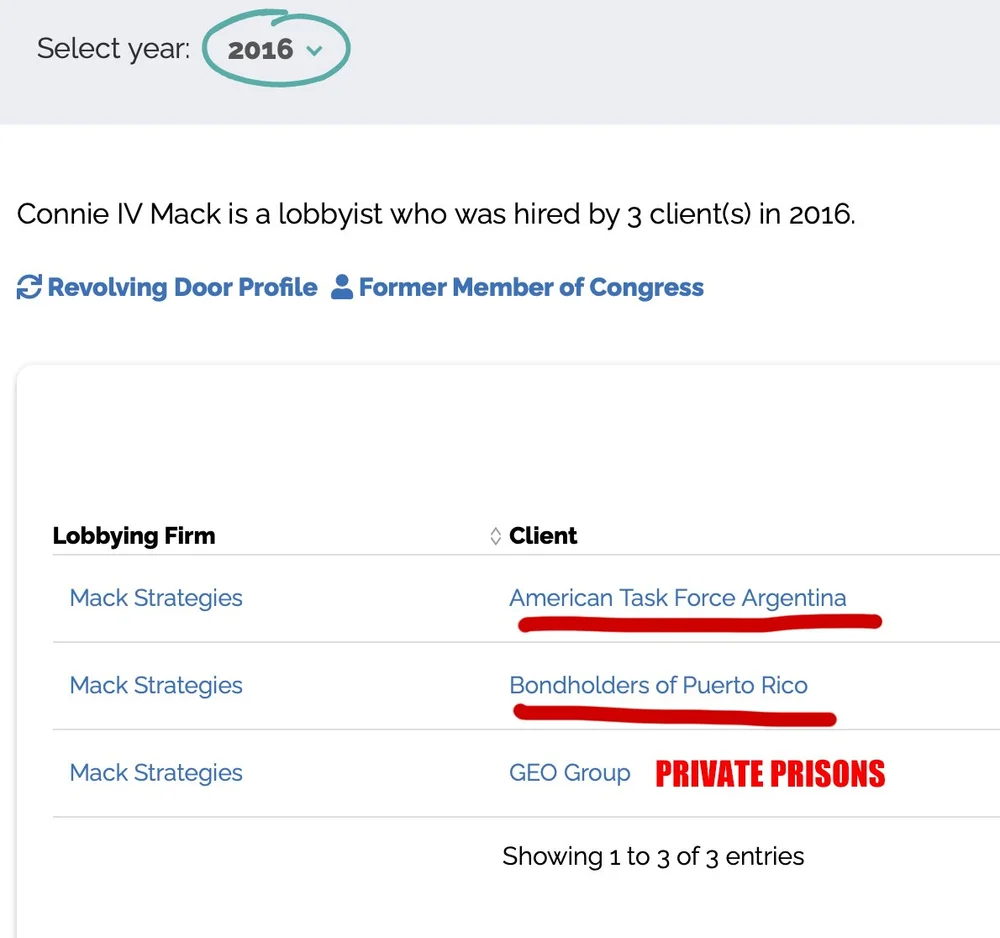Viewport: 1000px width, 938px height.
Task: Click the sort arrows icon beside Client
Action: click(x=495, y=536)
